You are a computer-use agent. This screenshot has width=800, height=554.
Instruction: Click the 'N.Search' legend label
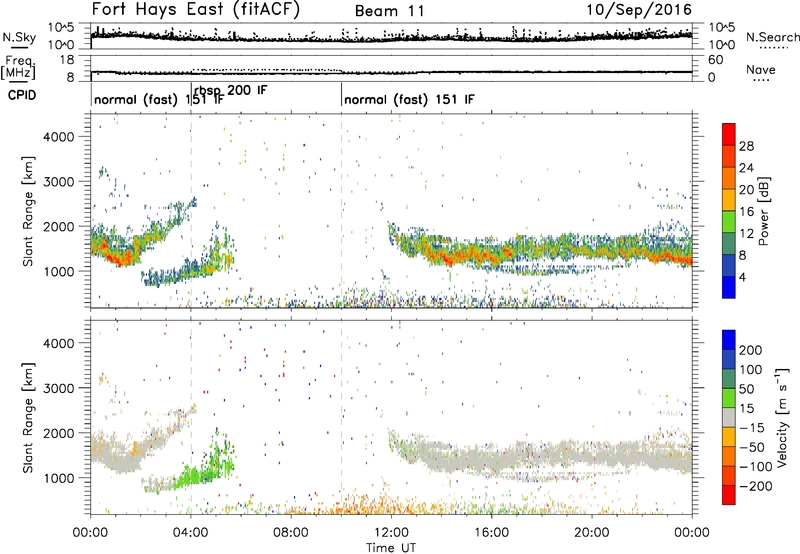click(x=772, y=37)
